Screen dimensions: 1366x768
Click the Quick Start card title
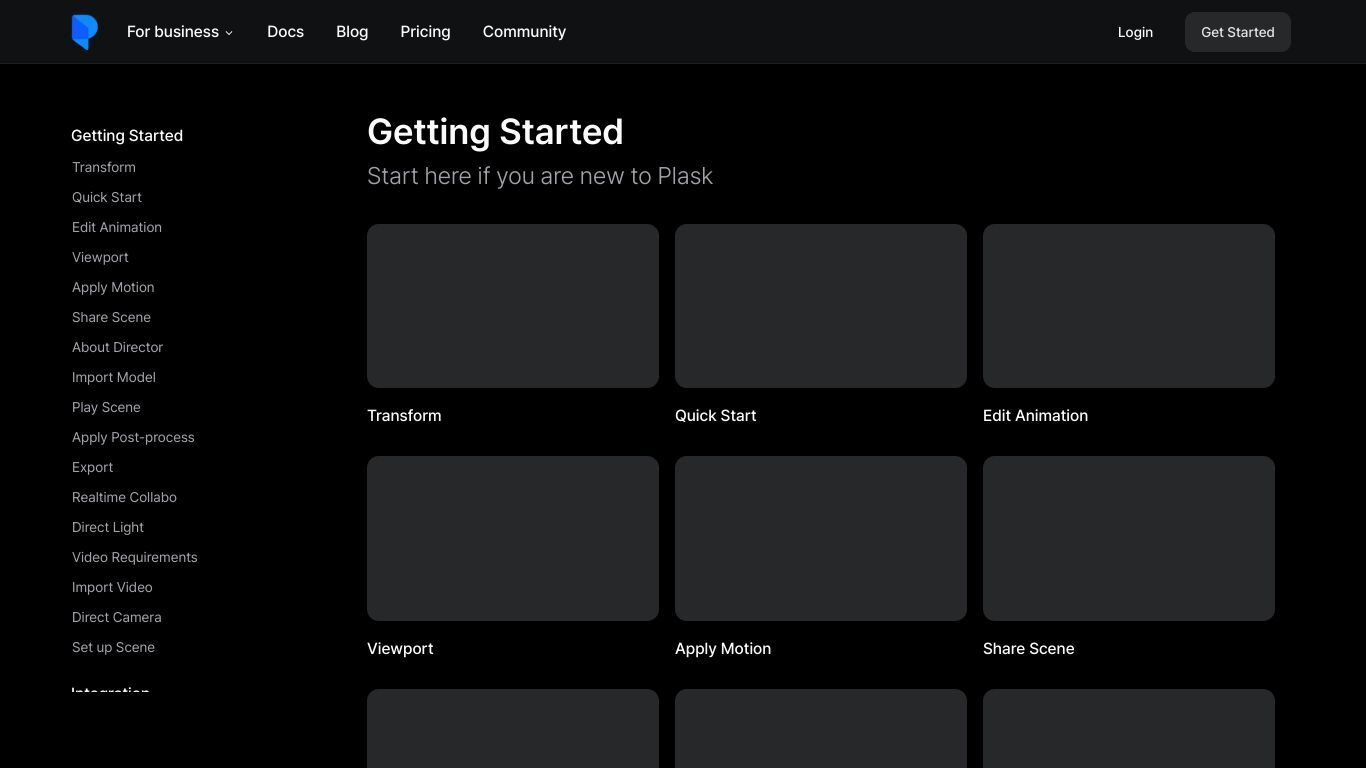pyautogui.click(x=716, y=415)
